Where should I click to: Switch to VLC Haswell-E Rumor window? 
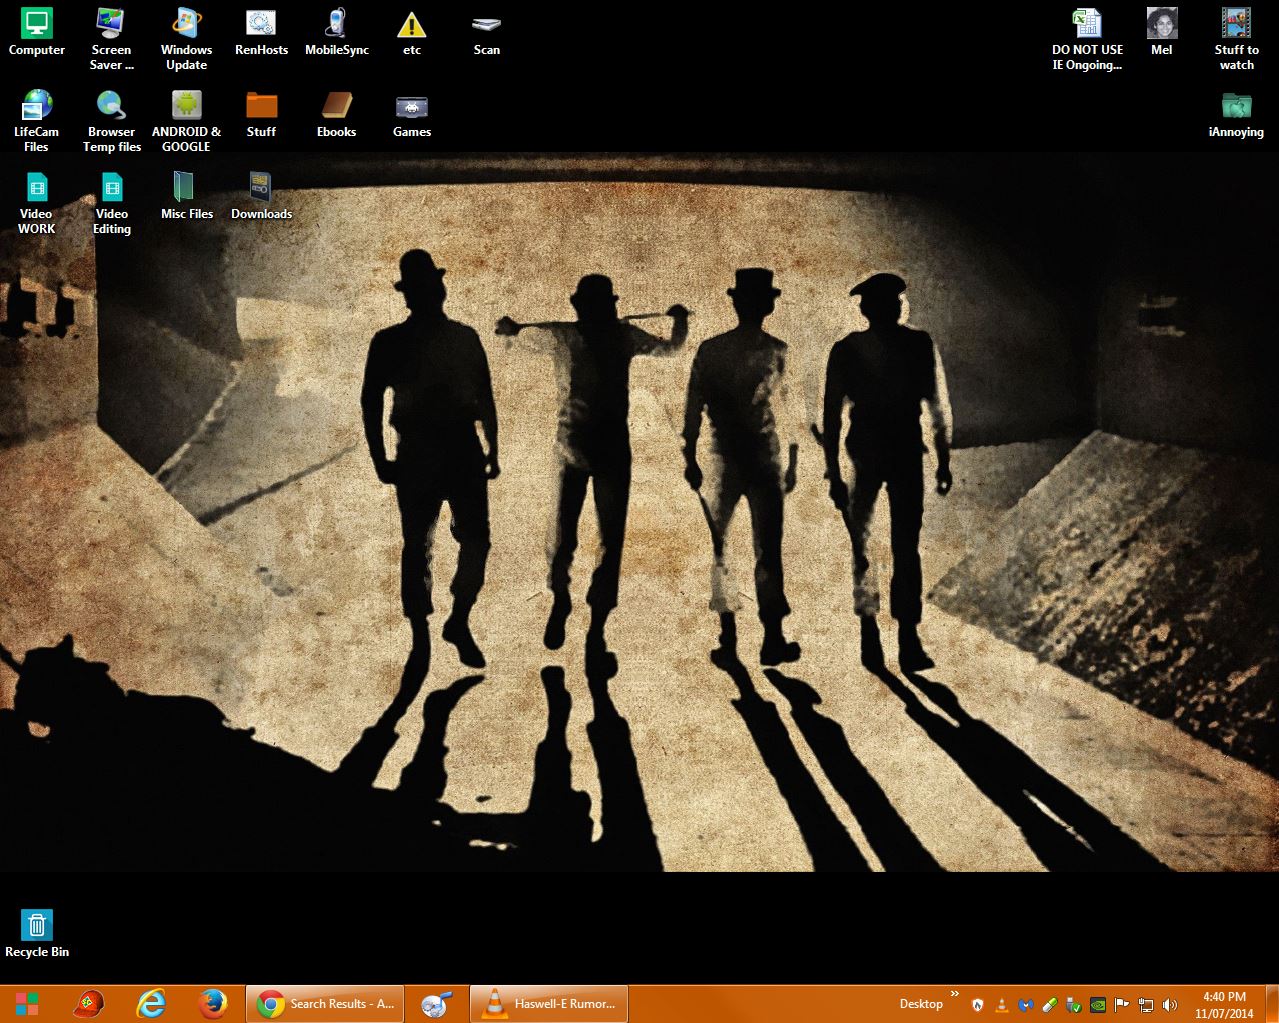pos(548,1004)
